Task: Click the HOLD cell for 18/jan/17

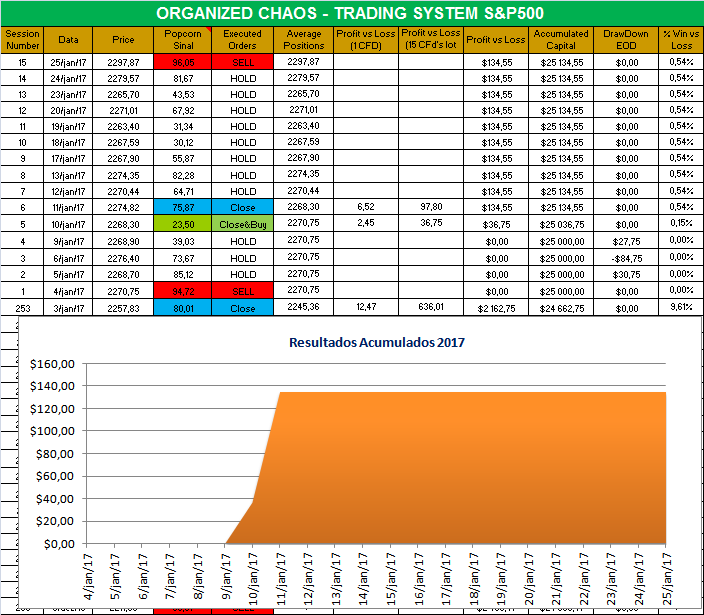Action: [242, 142]
